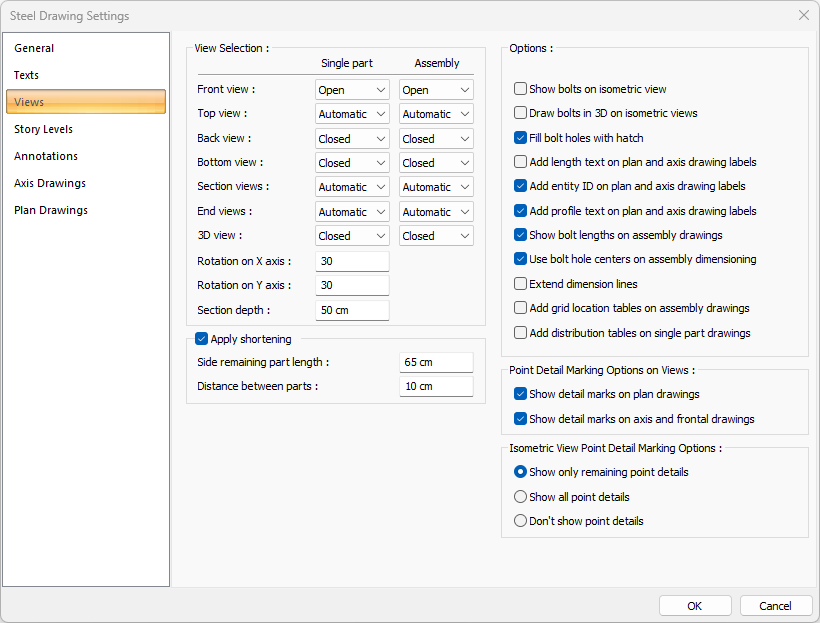Expand Back view Assembly dropdown
Screen dimensions: 820x623
tap(436, 139)
